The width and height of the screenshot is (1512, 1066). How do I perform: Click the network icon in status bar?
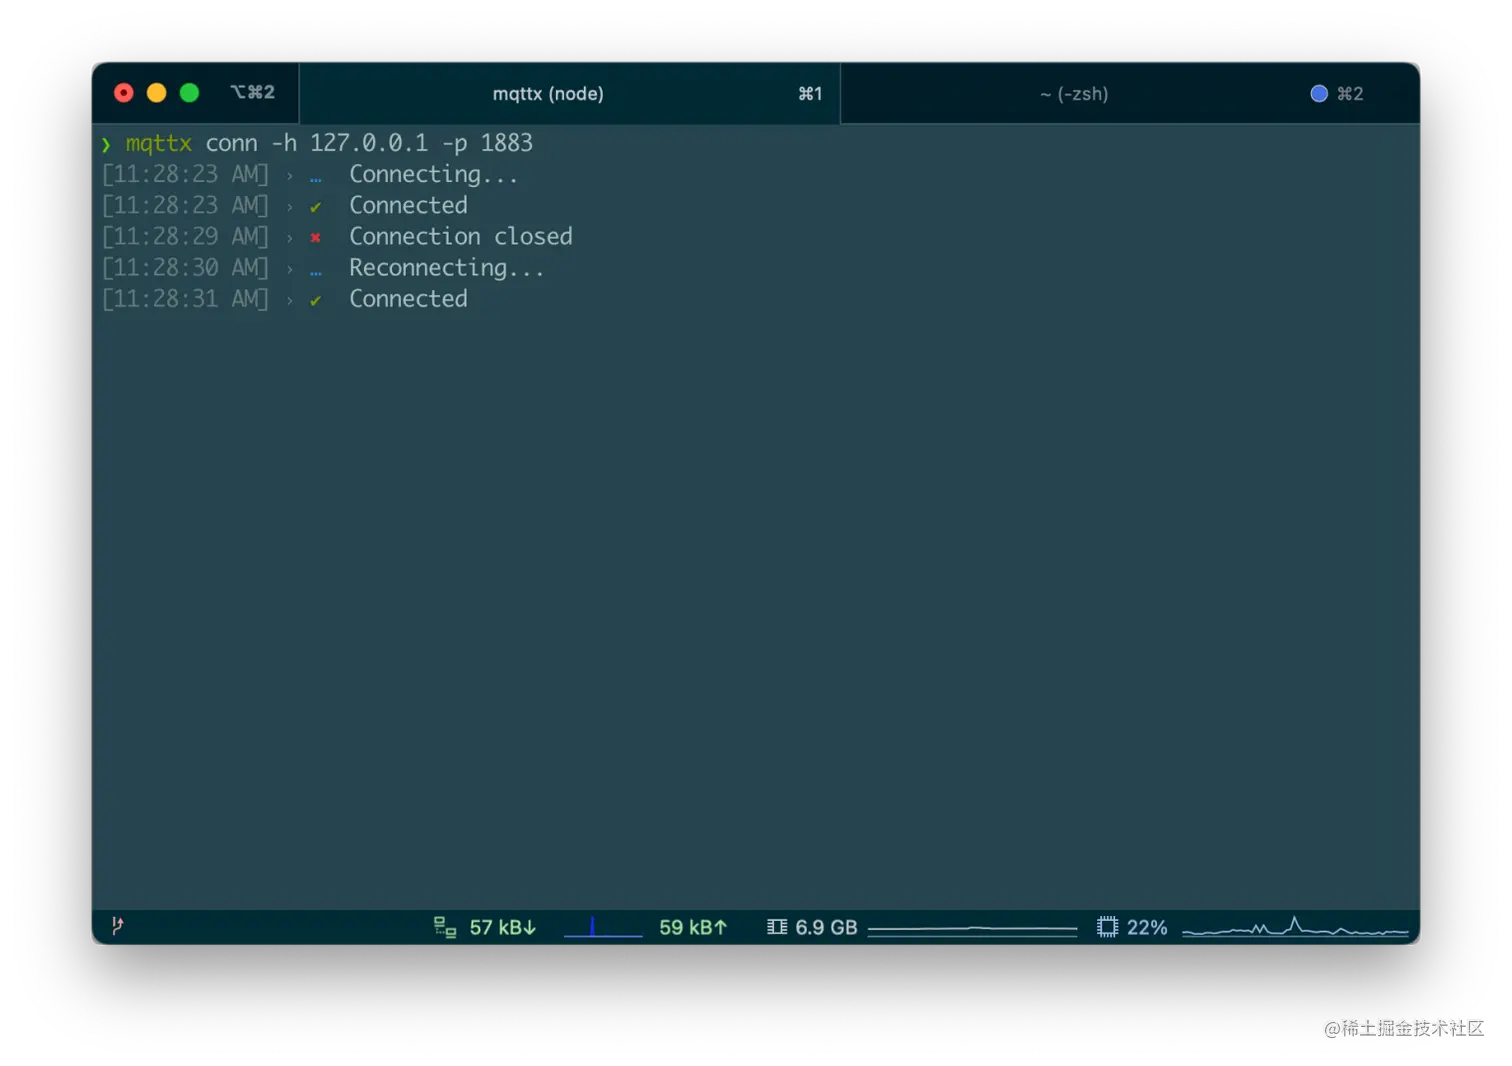click(445, 927)
